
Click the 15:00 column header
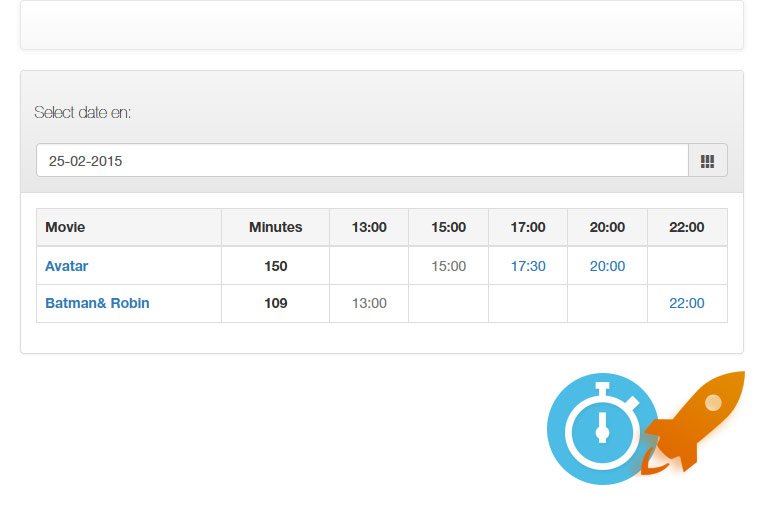pyautogui.click(x=449, y=227)
